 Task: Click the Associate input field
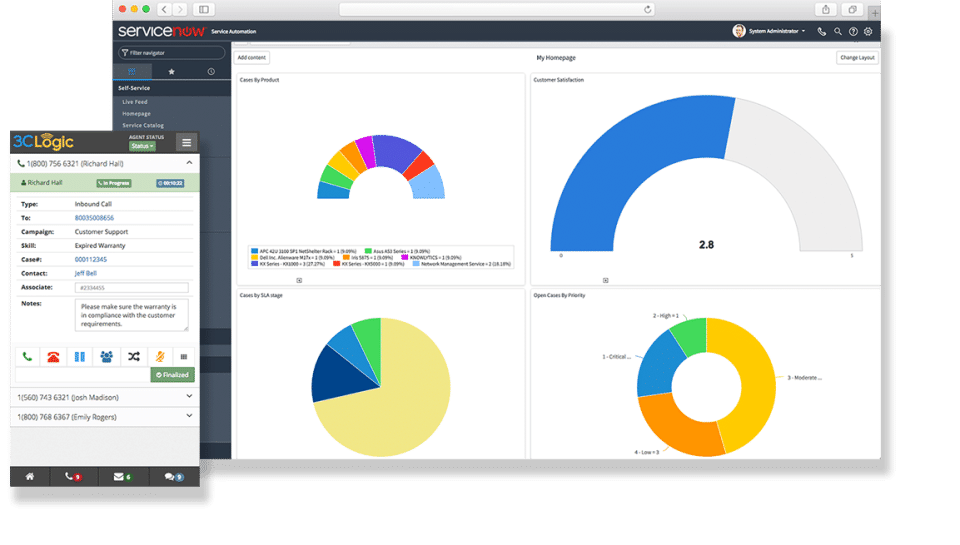(x=132, y=287)
